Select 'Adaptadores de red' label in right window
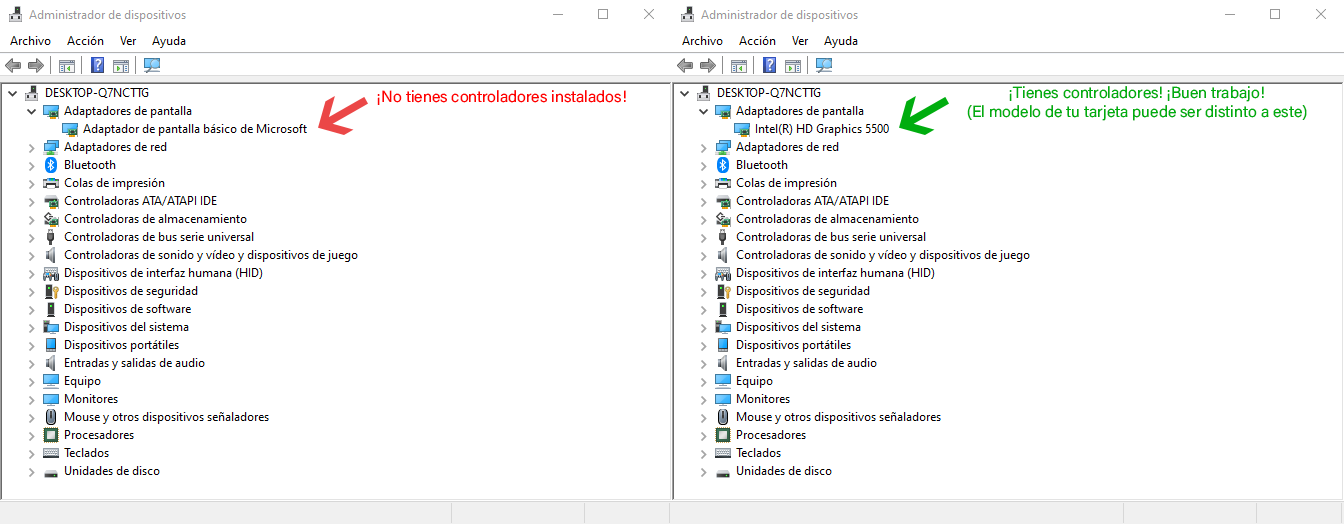Viewport: 1344px width, 524px height. (x=787, y=147)
